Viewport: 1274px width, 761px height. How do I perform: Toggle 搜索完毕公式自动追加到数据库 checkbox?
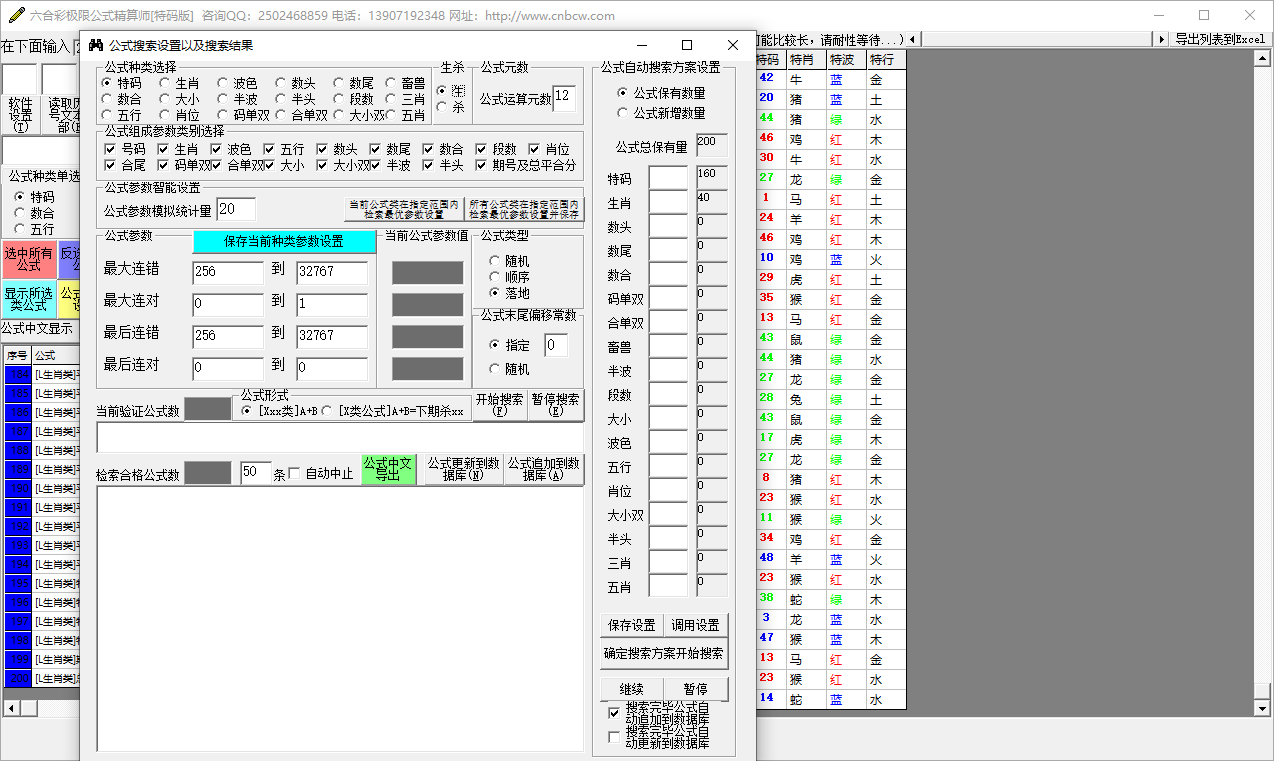(614, 713)
